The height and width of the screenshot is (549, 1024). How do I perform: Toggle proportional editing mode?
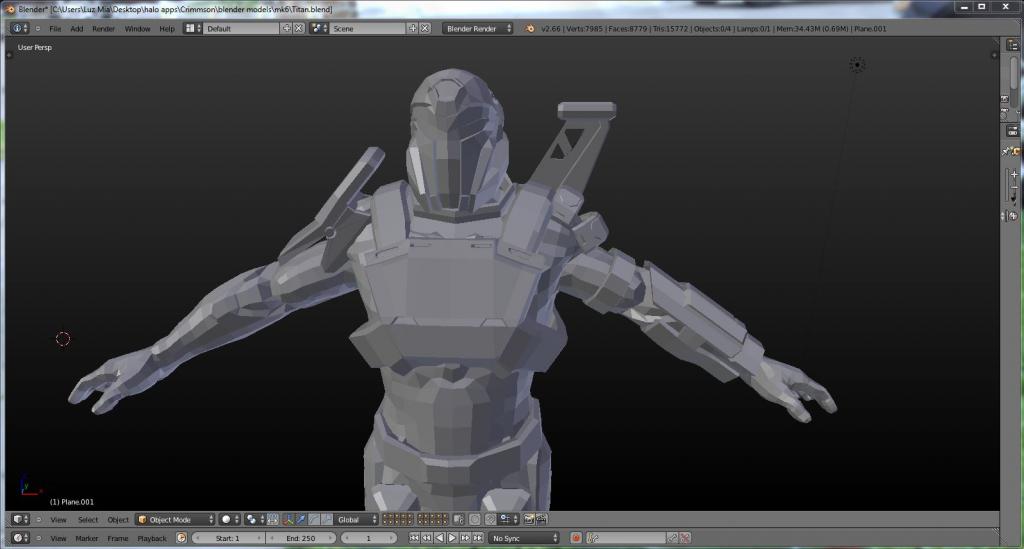click(x=475, y=520)
